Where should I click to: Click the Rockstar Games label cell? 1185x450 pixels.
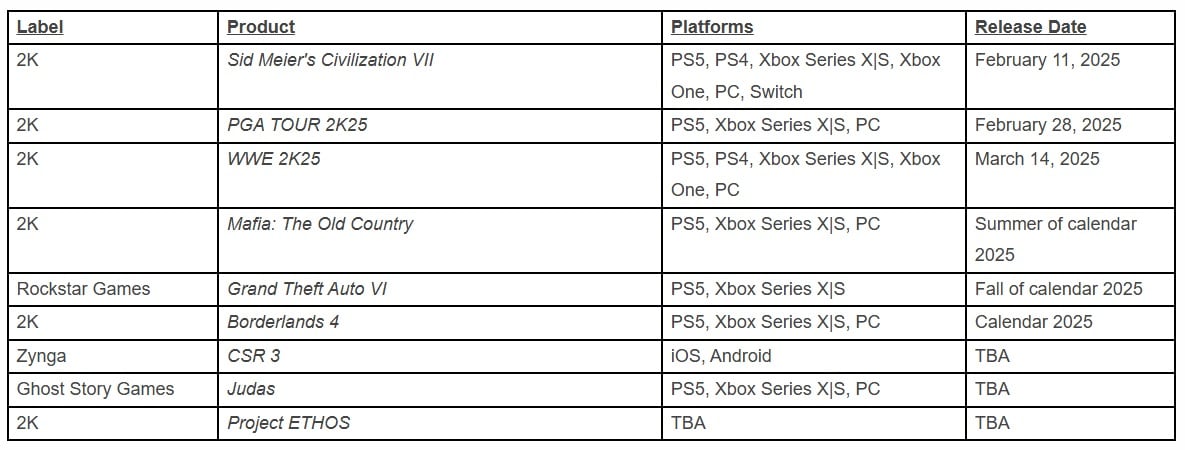(83, 289)
